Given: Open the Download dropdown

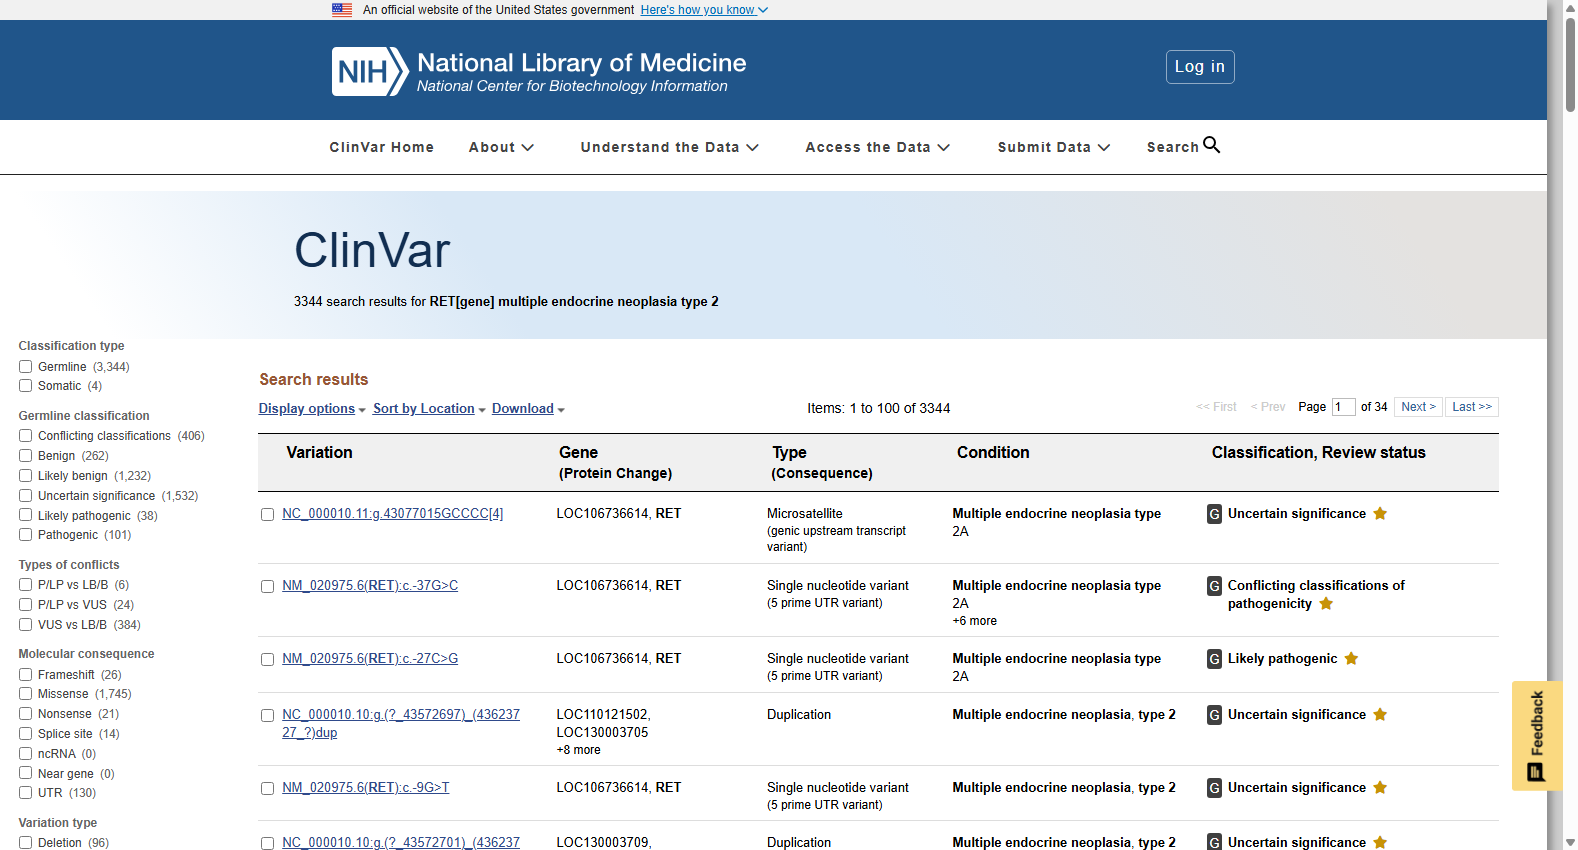Looking at the screenshot, I should tap(528, 409).
